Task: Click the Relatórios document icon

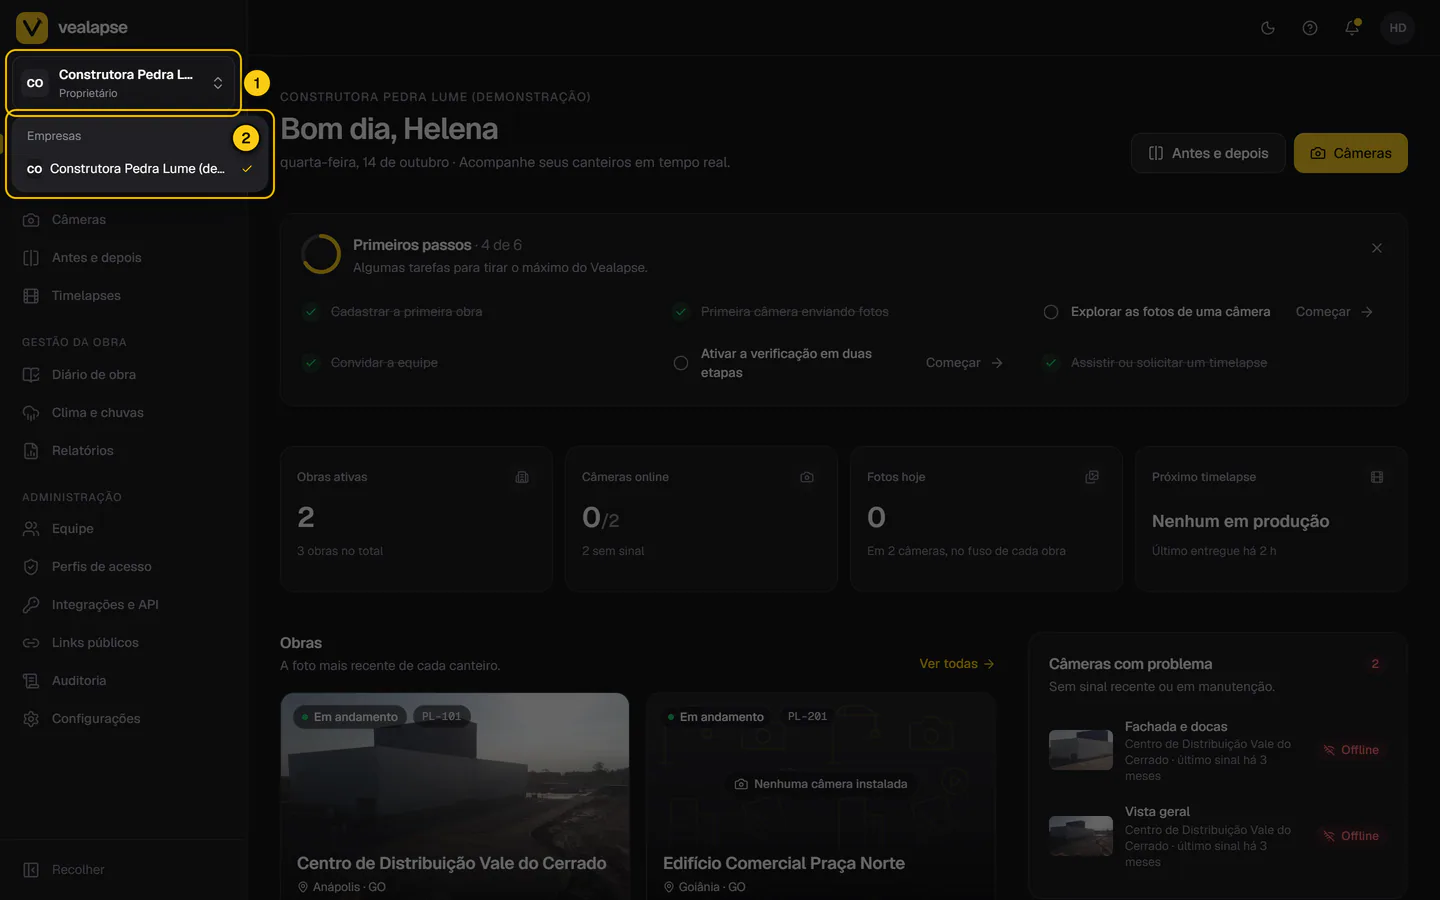Action: tap(31, 451)
